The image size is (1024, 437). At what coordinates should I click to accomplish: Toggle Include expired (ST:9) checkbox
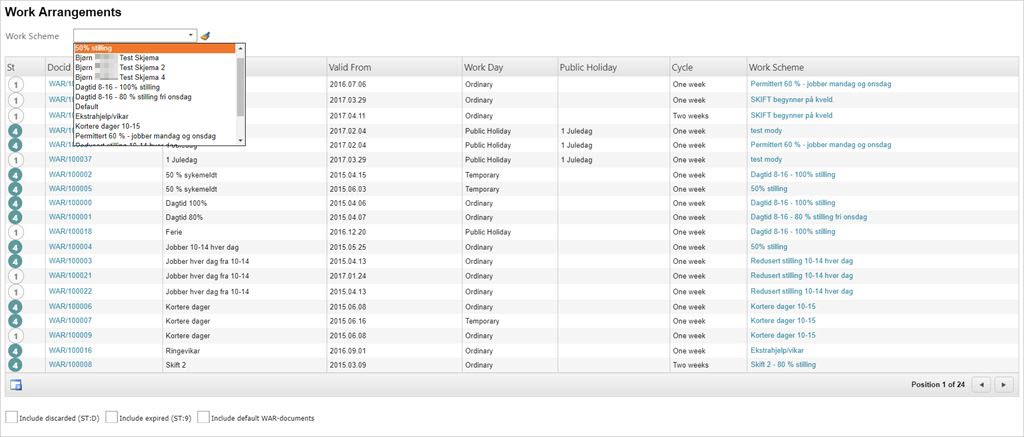click(110, 417)
